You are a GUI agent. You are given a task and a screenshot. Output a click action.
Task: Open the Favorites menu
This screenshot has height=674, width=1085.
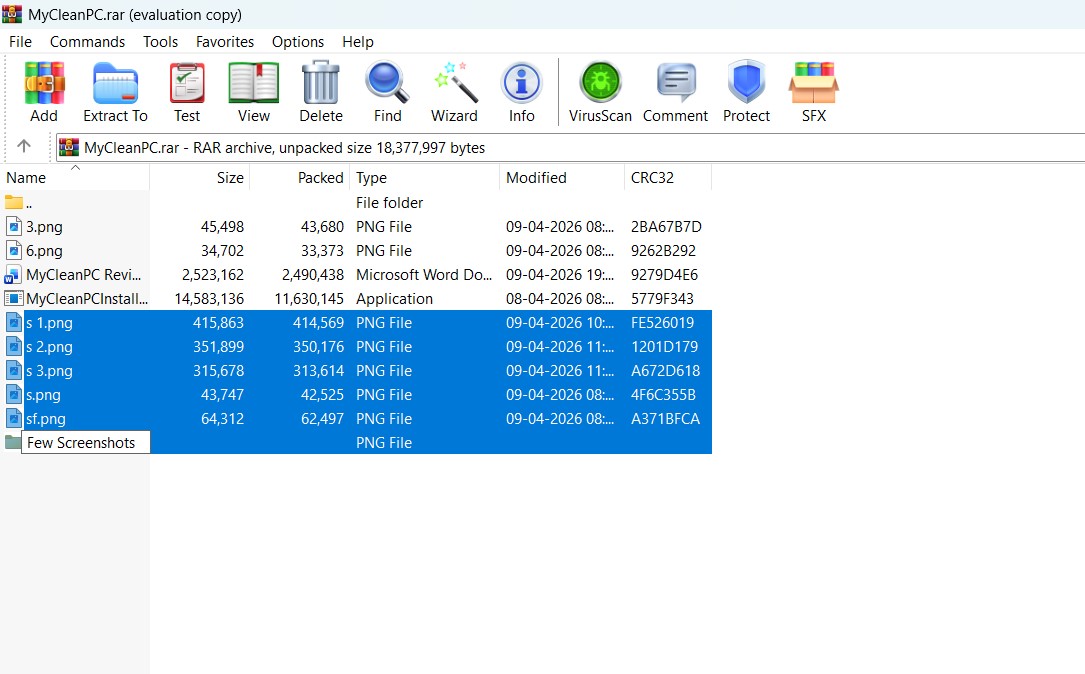[225, 42]
